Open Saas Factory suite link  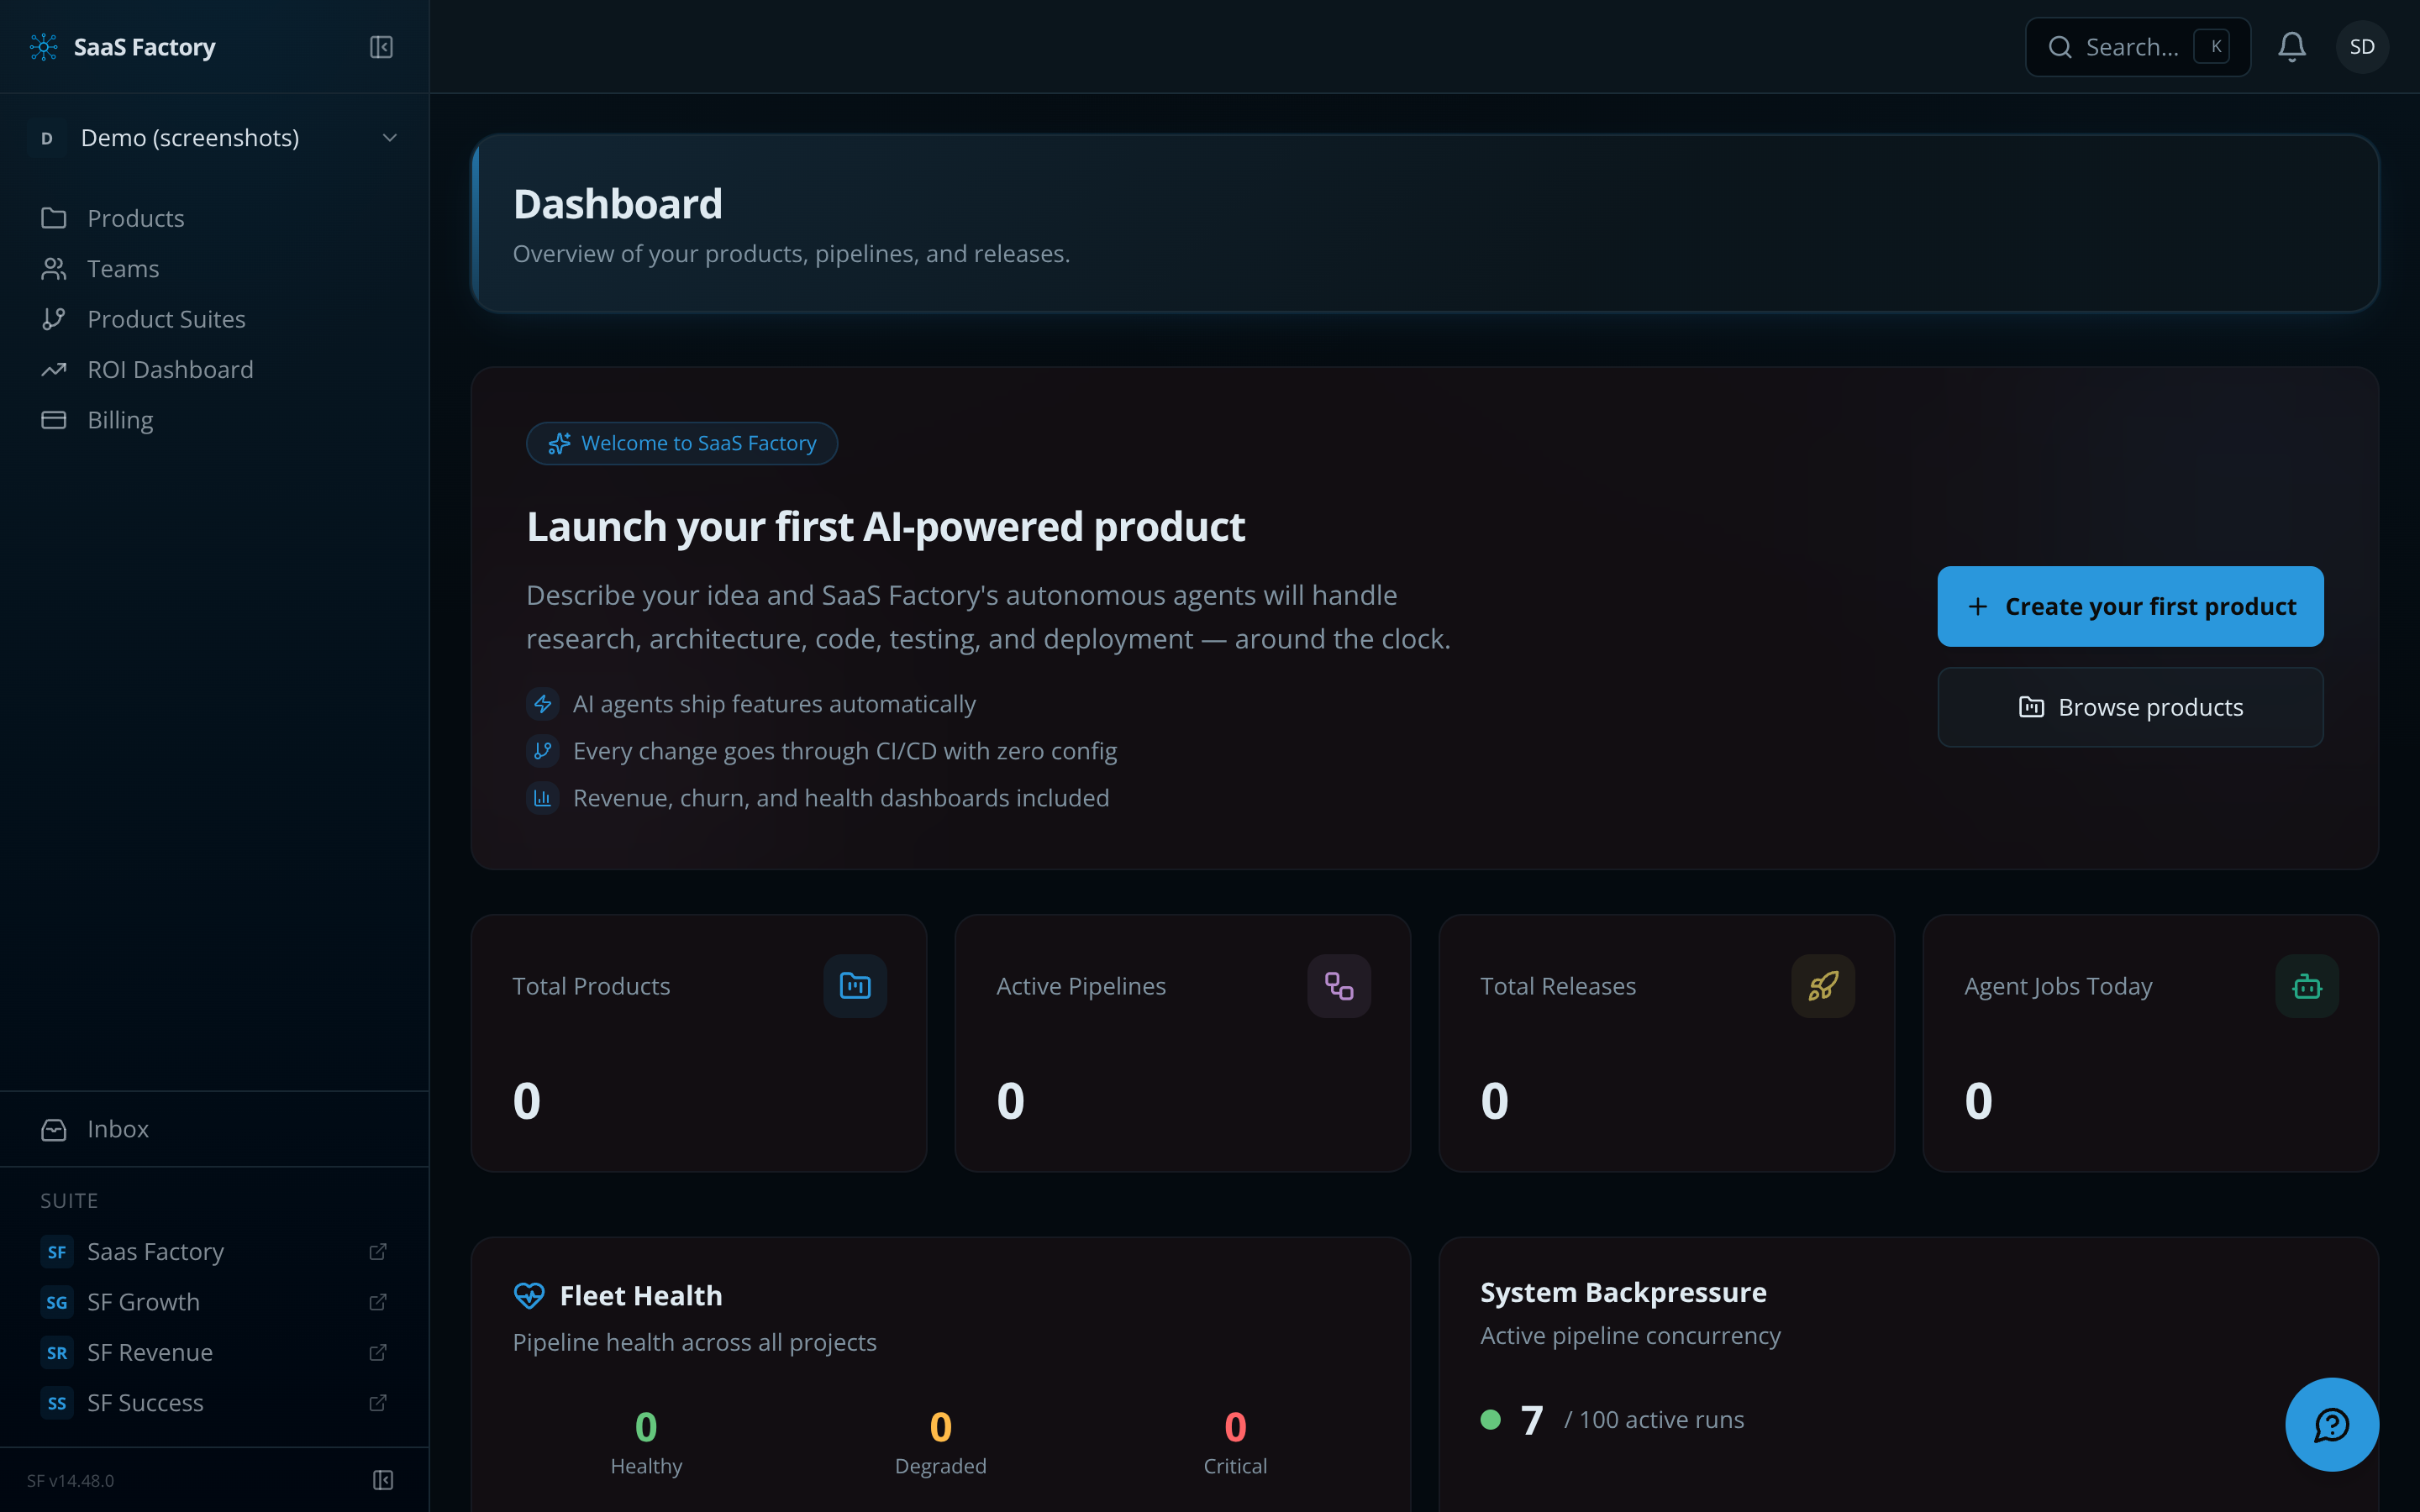[214, 1252]
